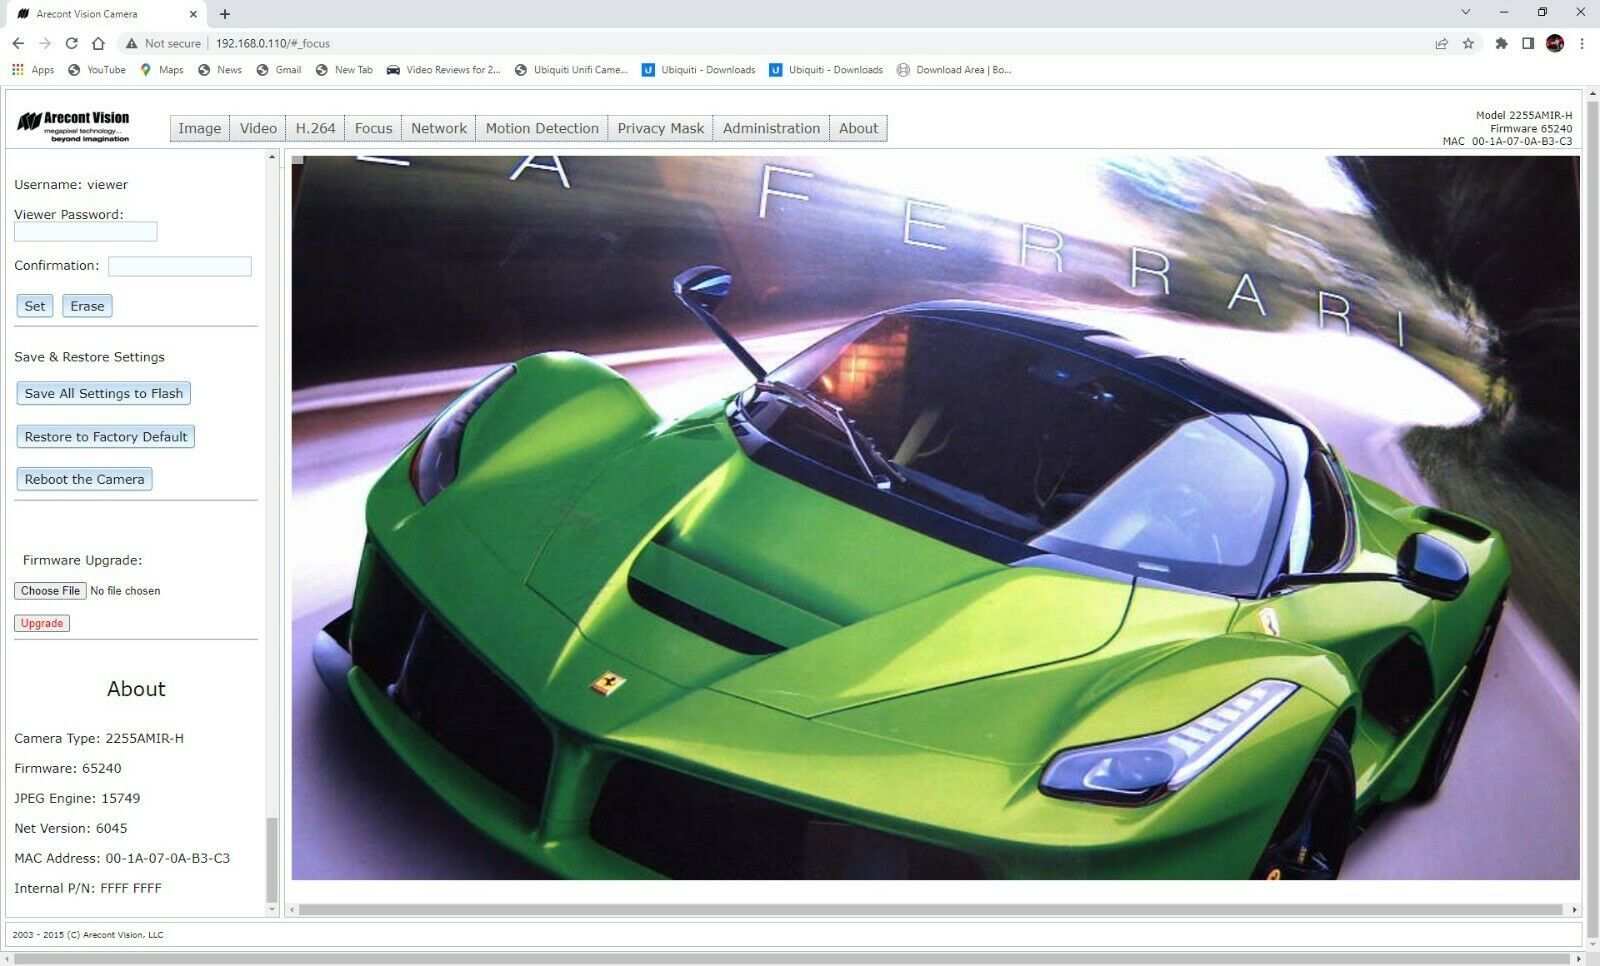Open the YouTube bookmark
The width and height of the screenshot is (1600, 966).
point(97,70)
